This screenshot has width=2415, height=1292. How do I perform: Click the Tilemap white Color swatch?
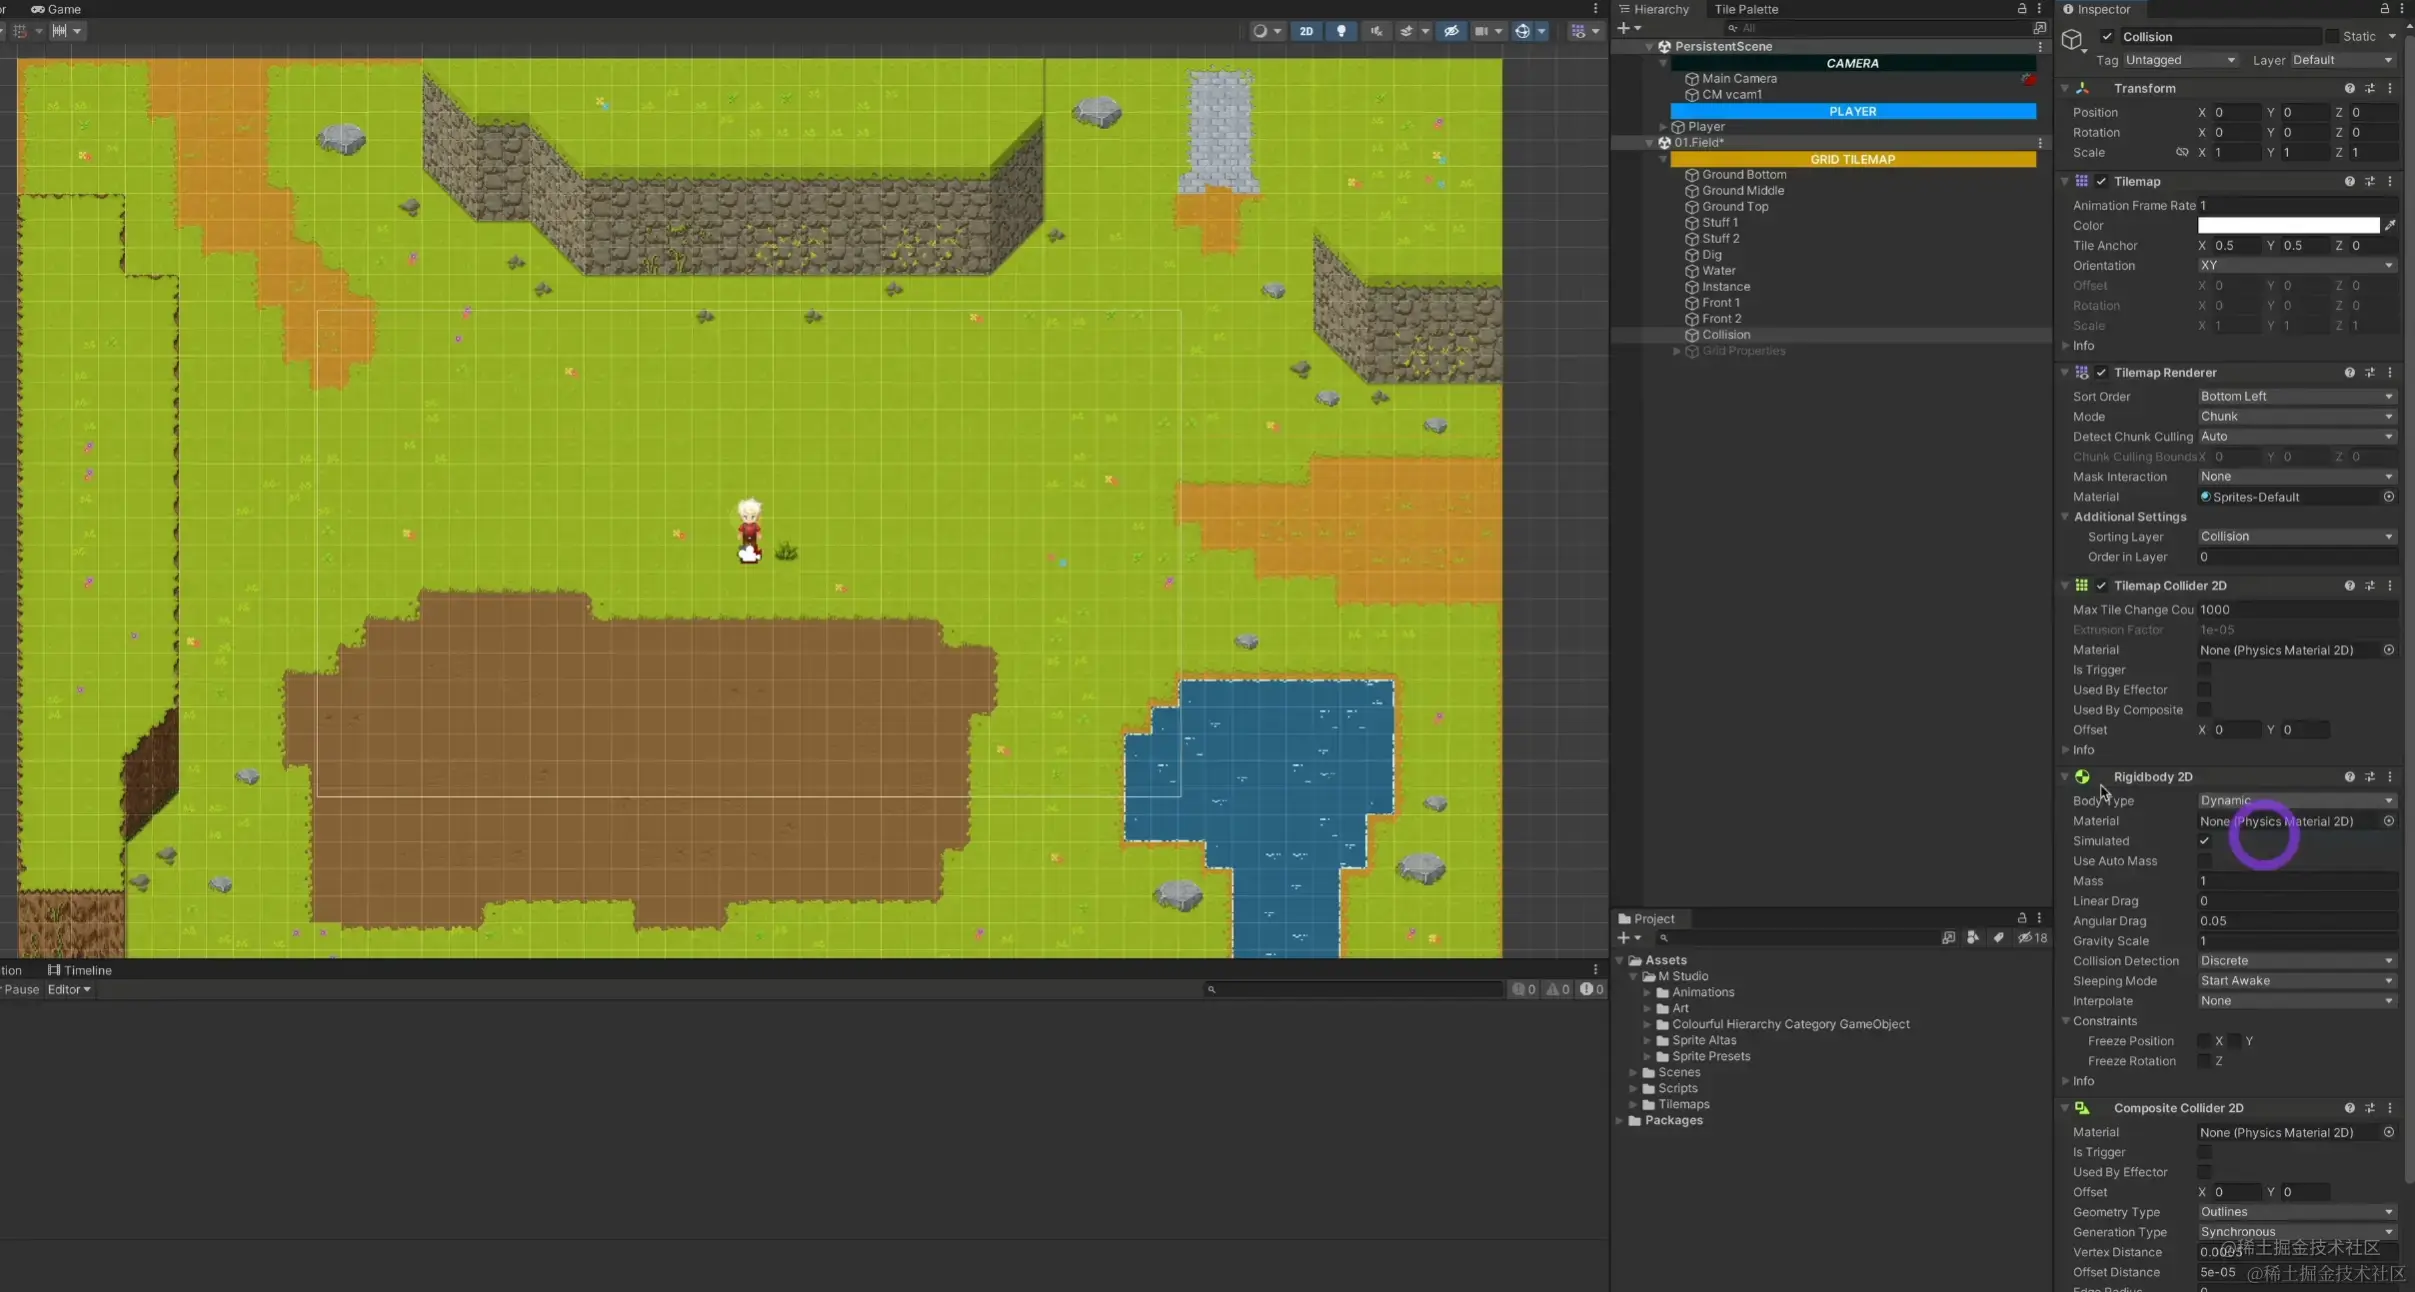[2288, 225]
